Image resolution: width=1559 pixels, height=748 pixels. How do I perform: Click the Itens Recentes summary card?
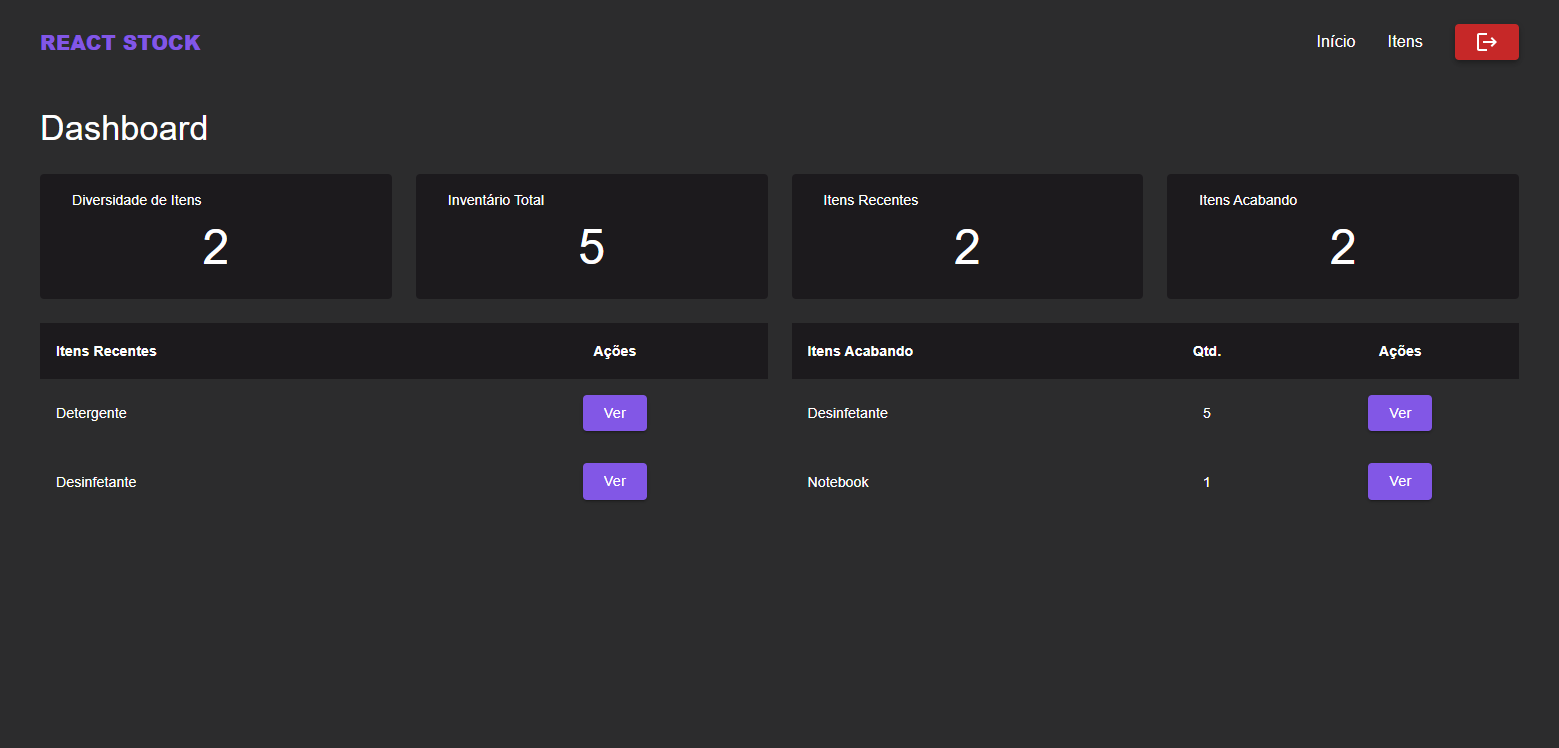(966, 236)
